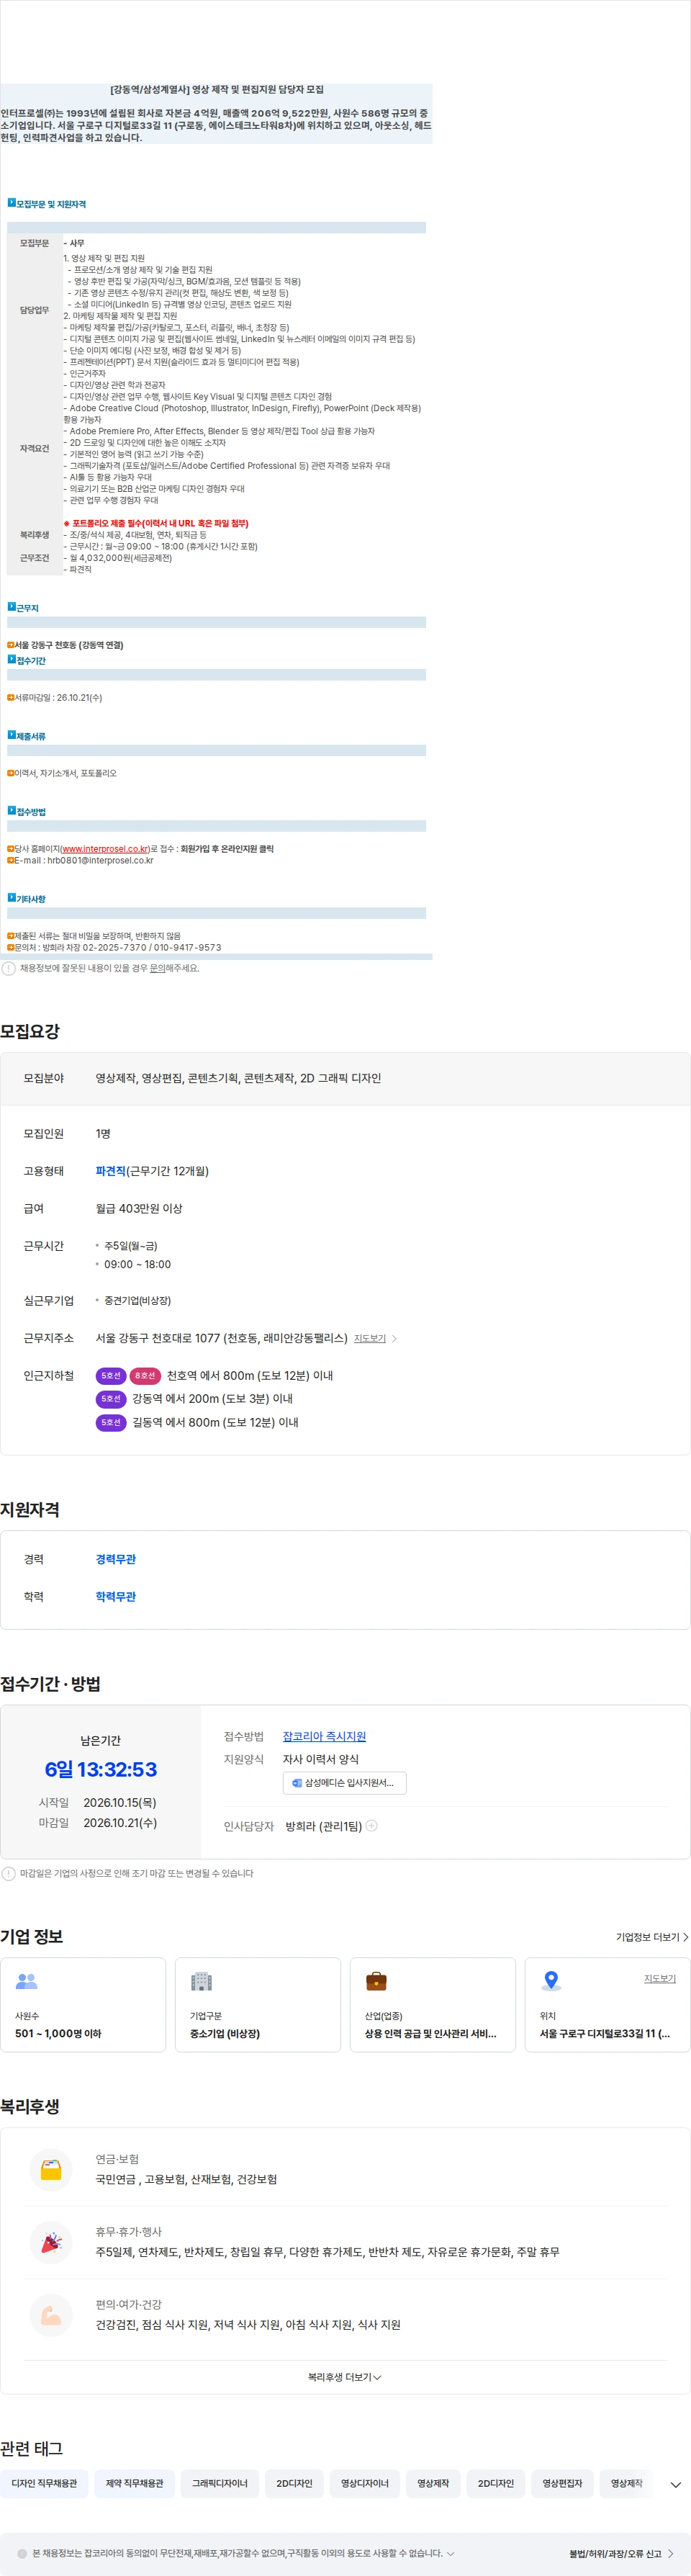Click the 포트폴리오 제출 필수 red notice
Screen dimensions: 691x2576
[x=156, y=523]
